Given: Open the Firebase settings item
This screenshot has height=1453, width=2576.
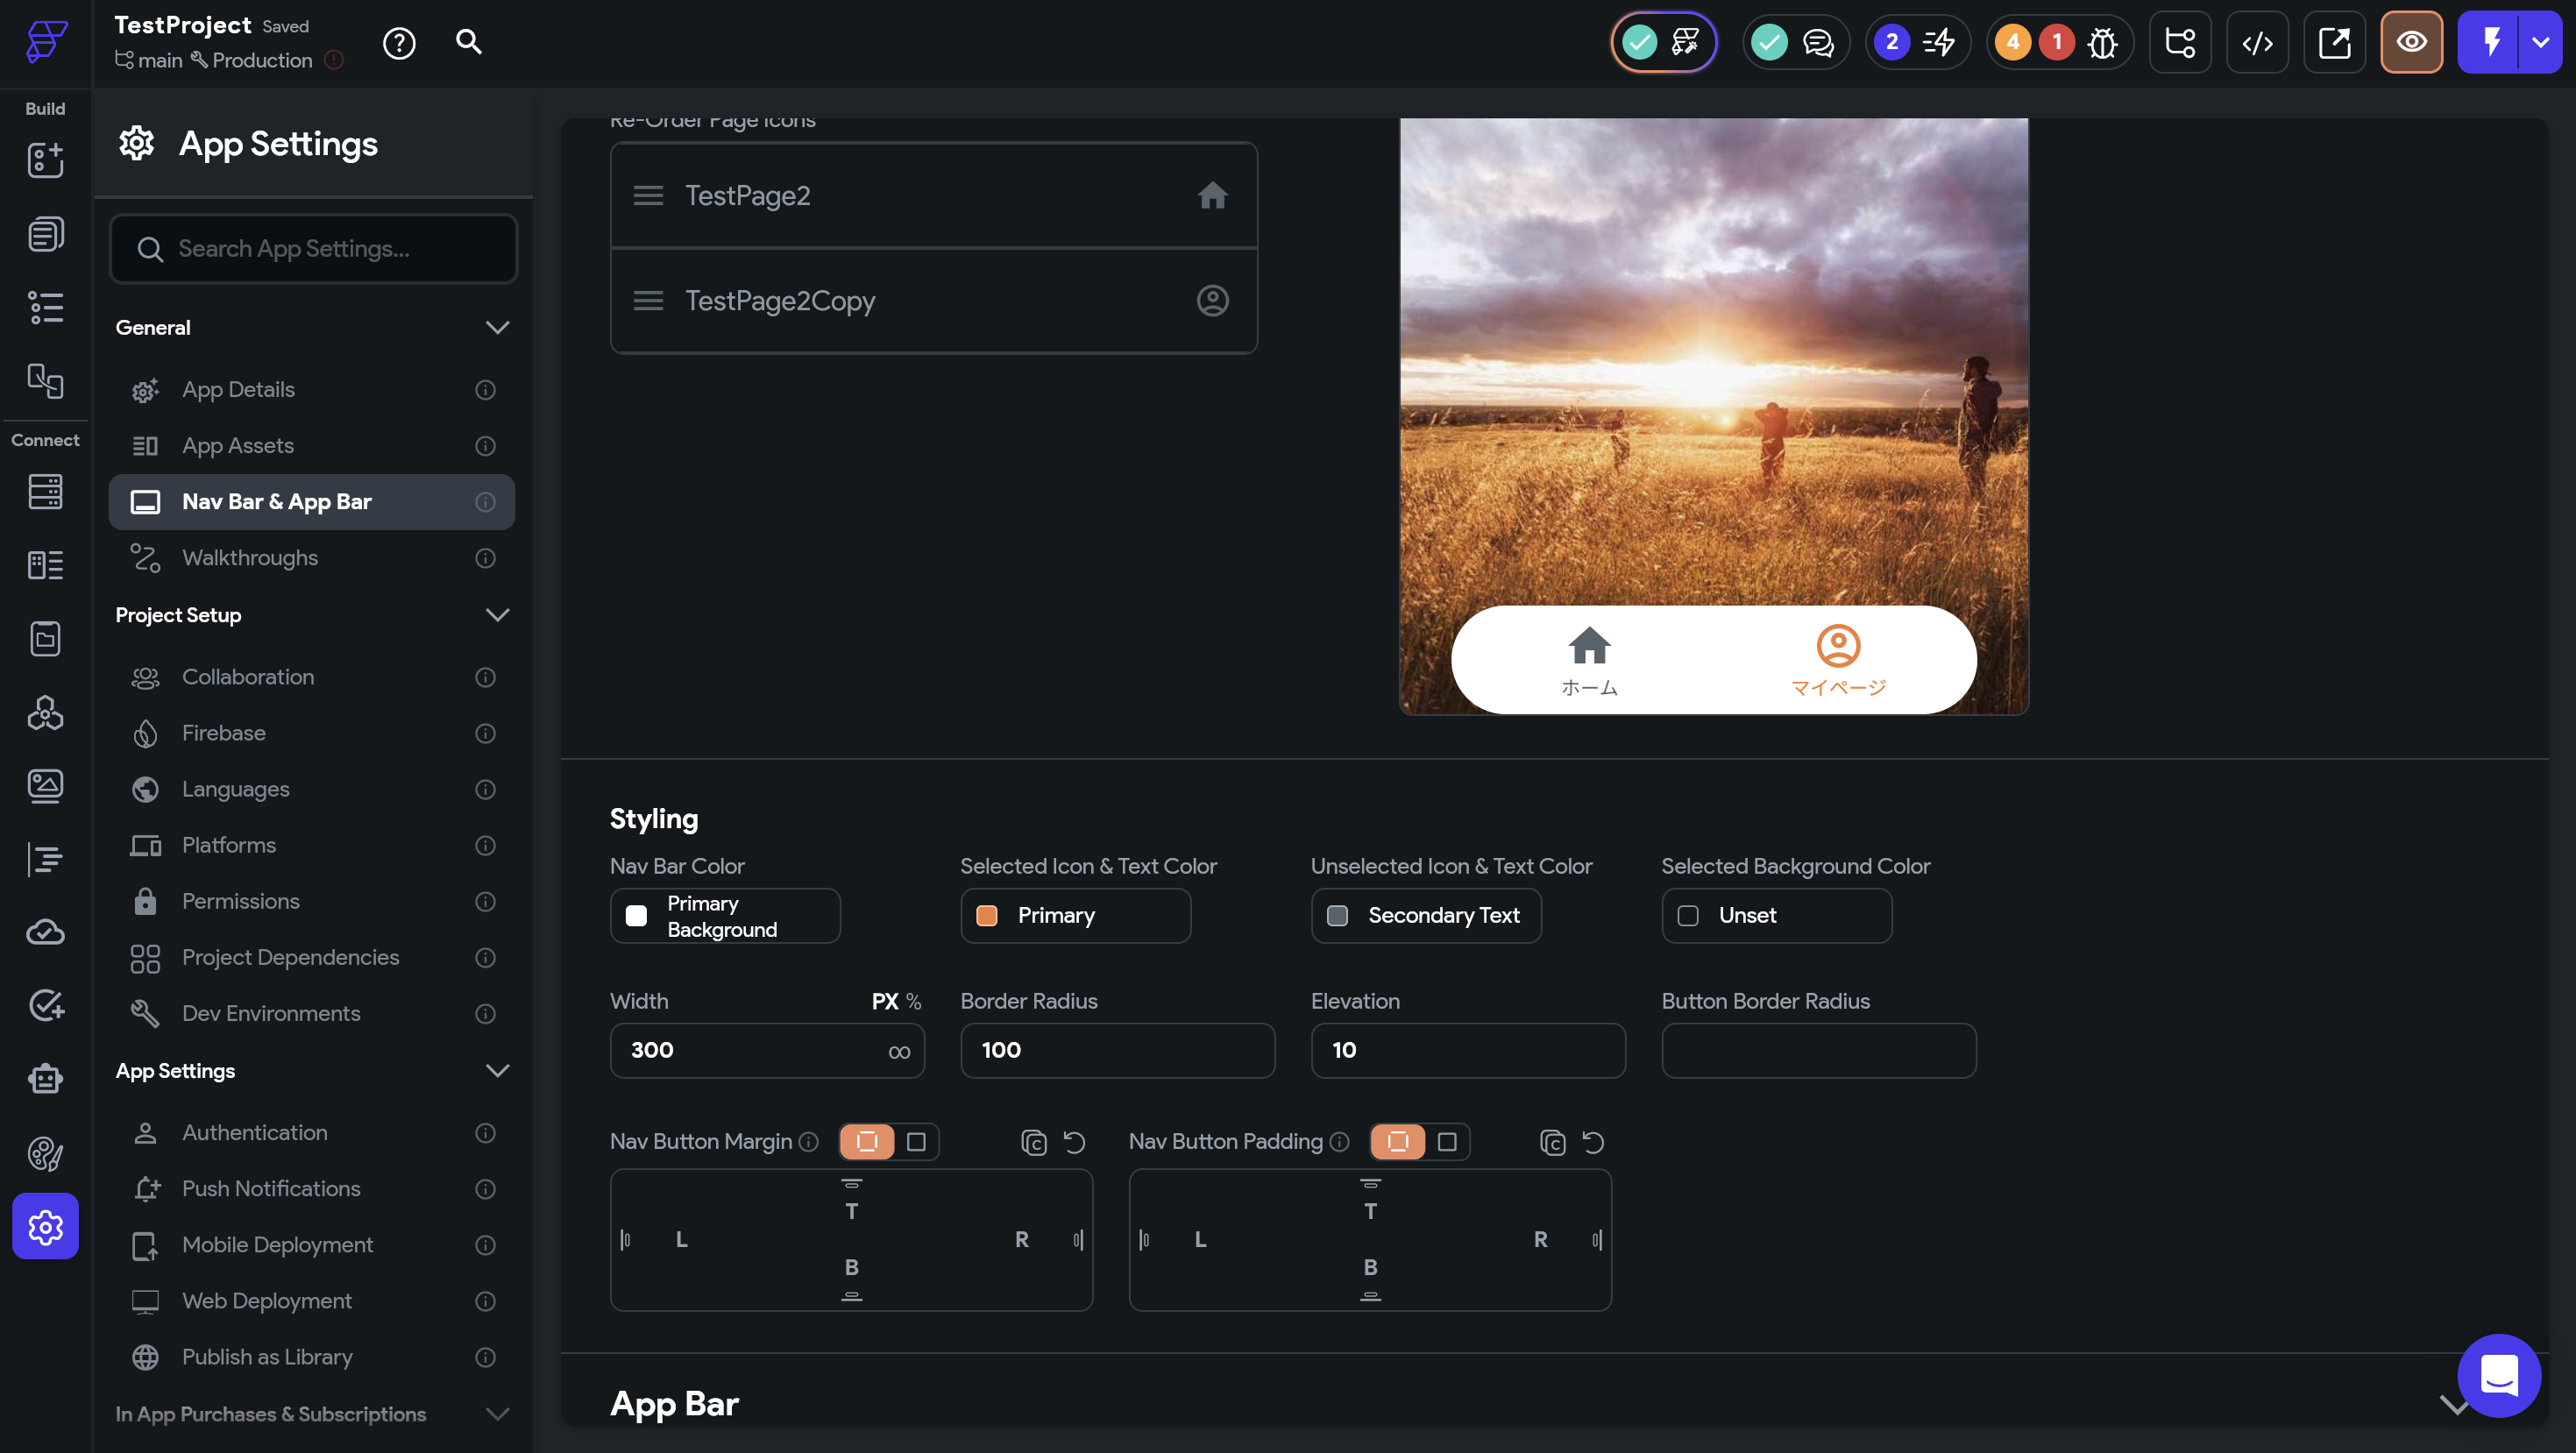Looking at the screenshot, I should [224, 733].
